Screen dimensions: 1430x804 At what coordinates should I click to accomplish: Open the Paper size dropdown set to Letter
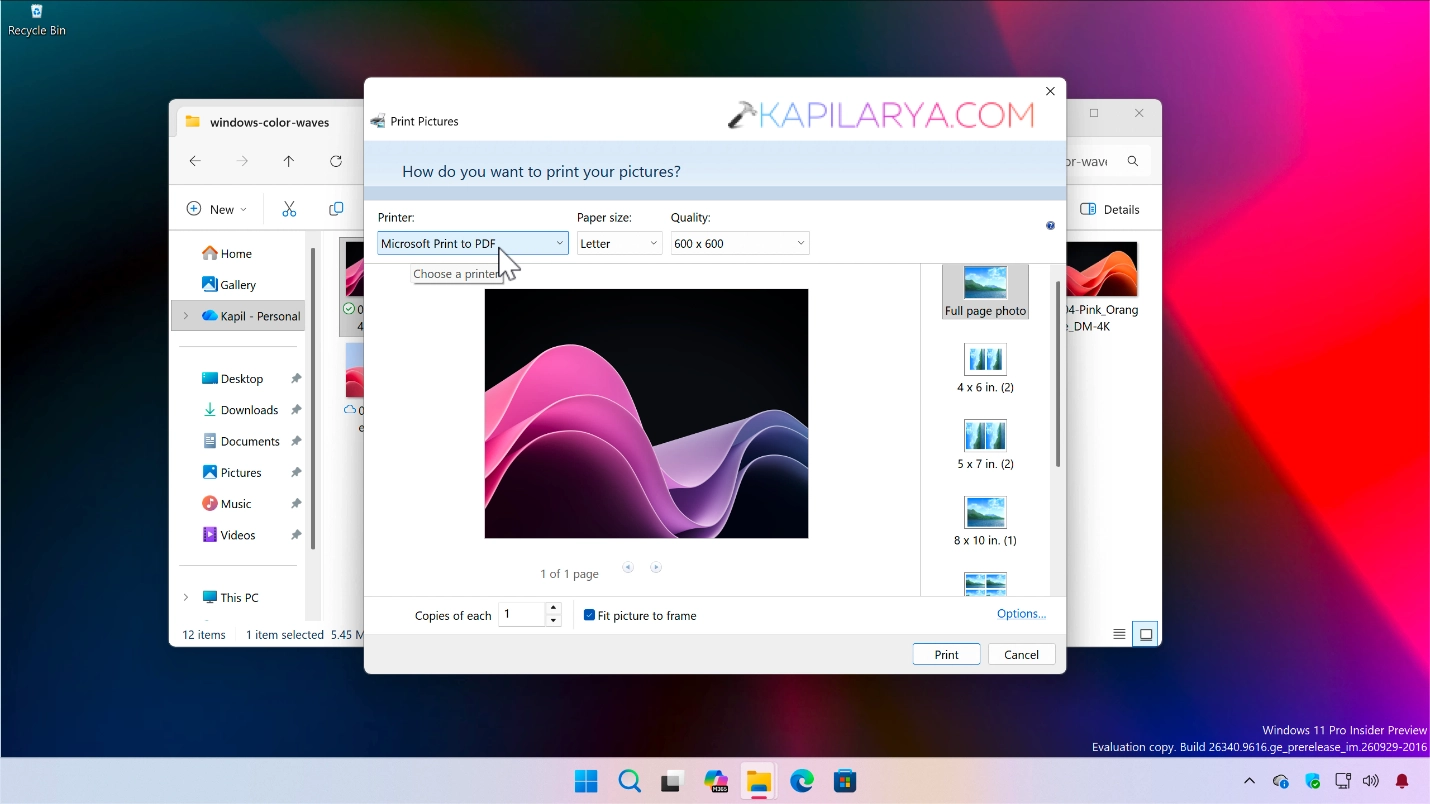(x=619, y=243)
